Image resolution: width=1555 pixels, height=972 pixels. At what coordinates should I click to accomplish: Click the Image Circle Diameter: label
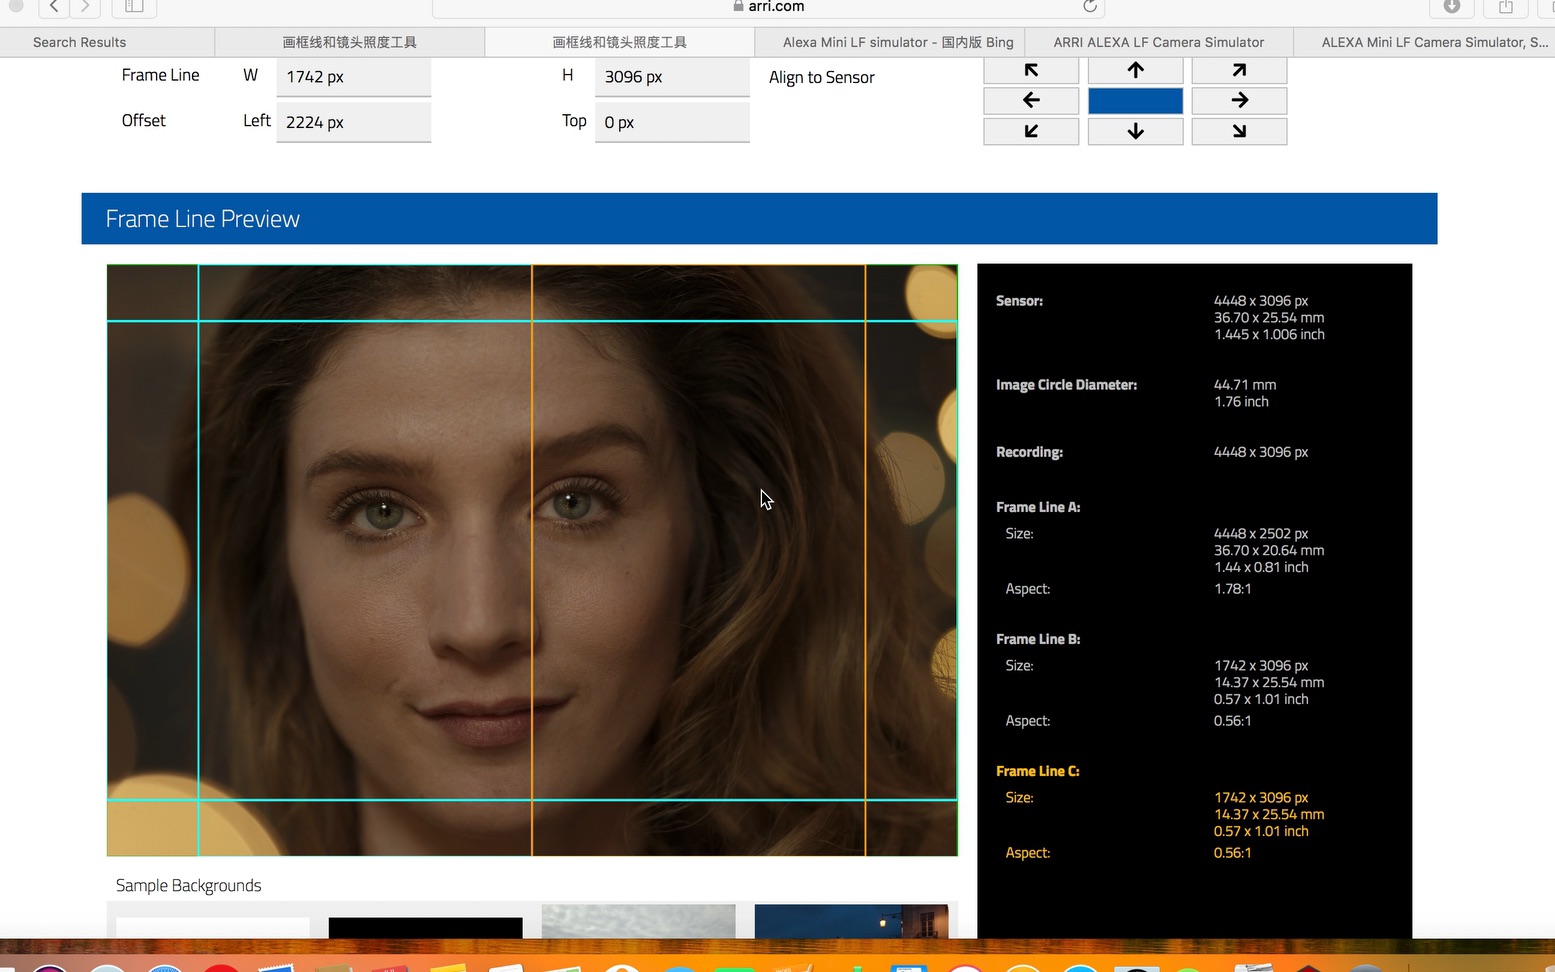(x=1066, y=385)
